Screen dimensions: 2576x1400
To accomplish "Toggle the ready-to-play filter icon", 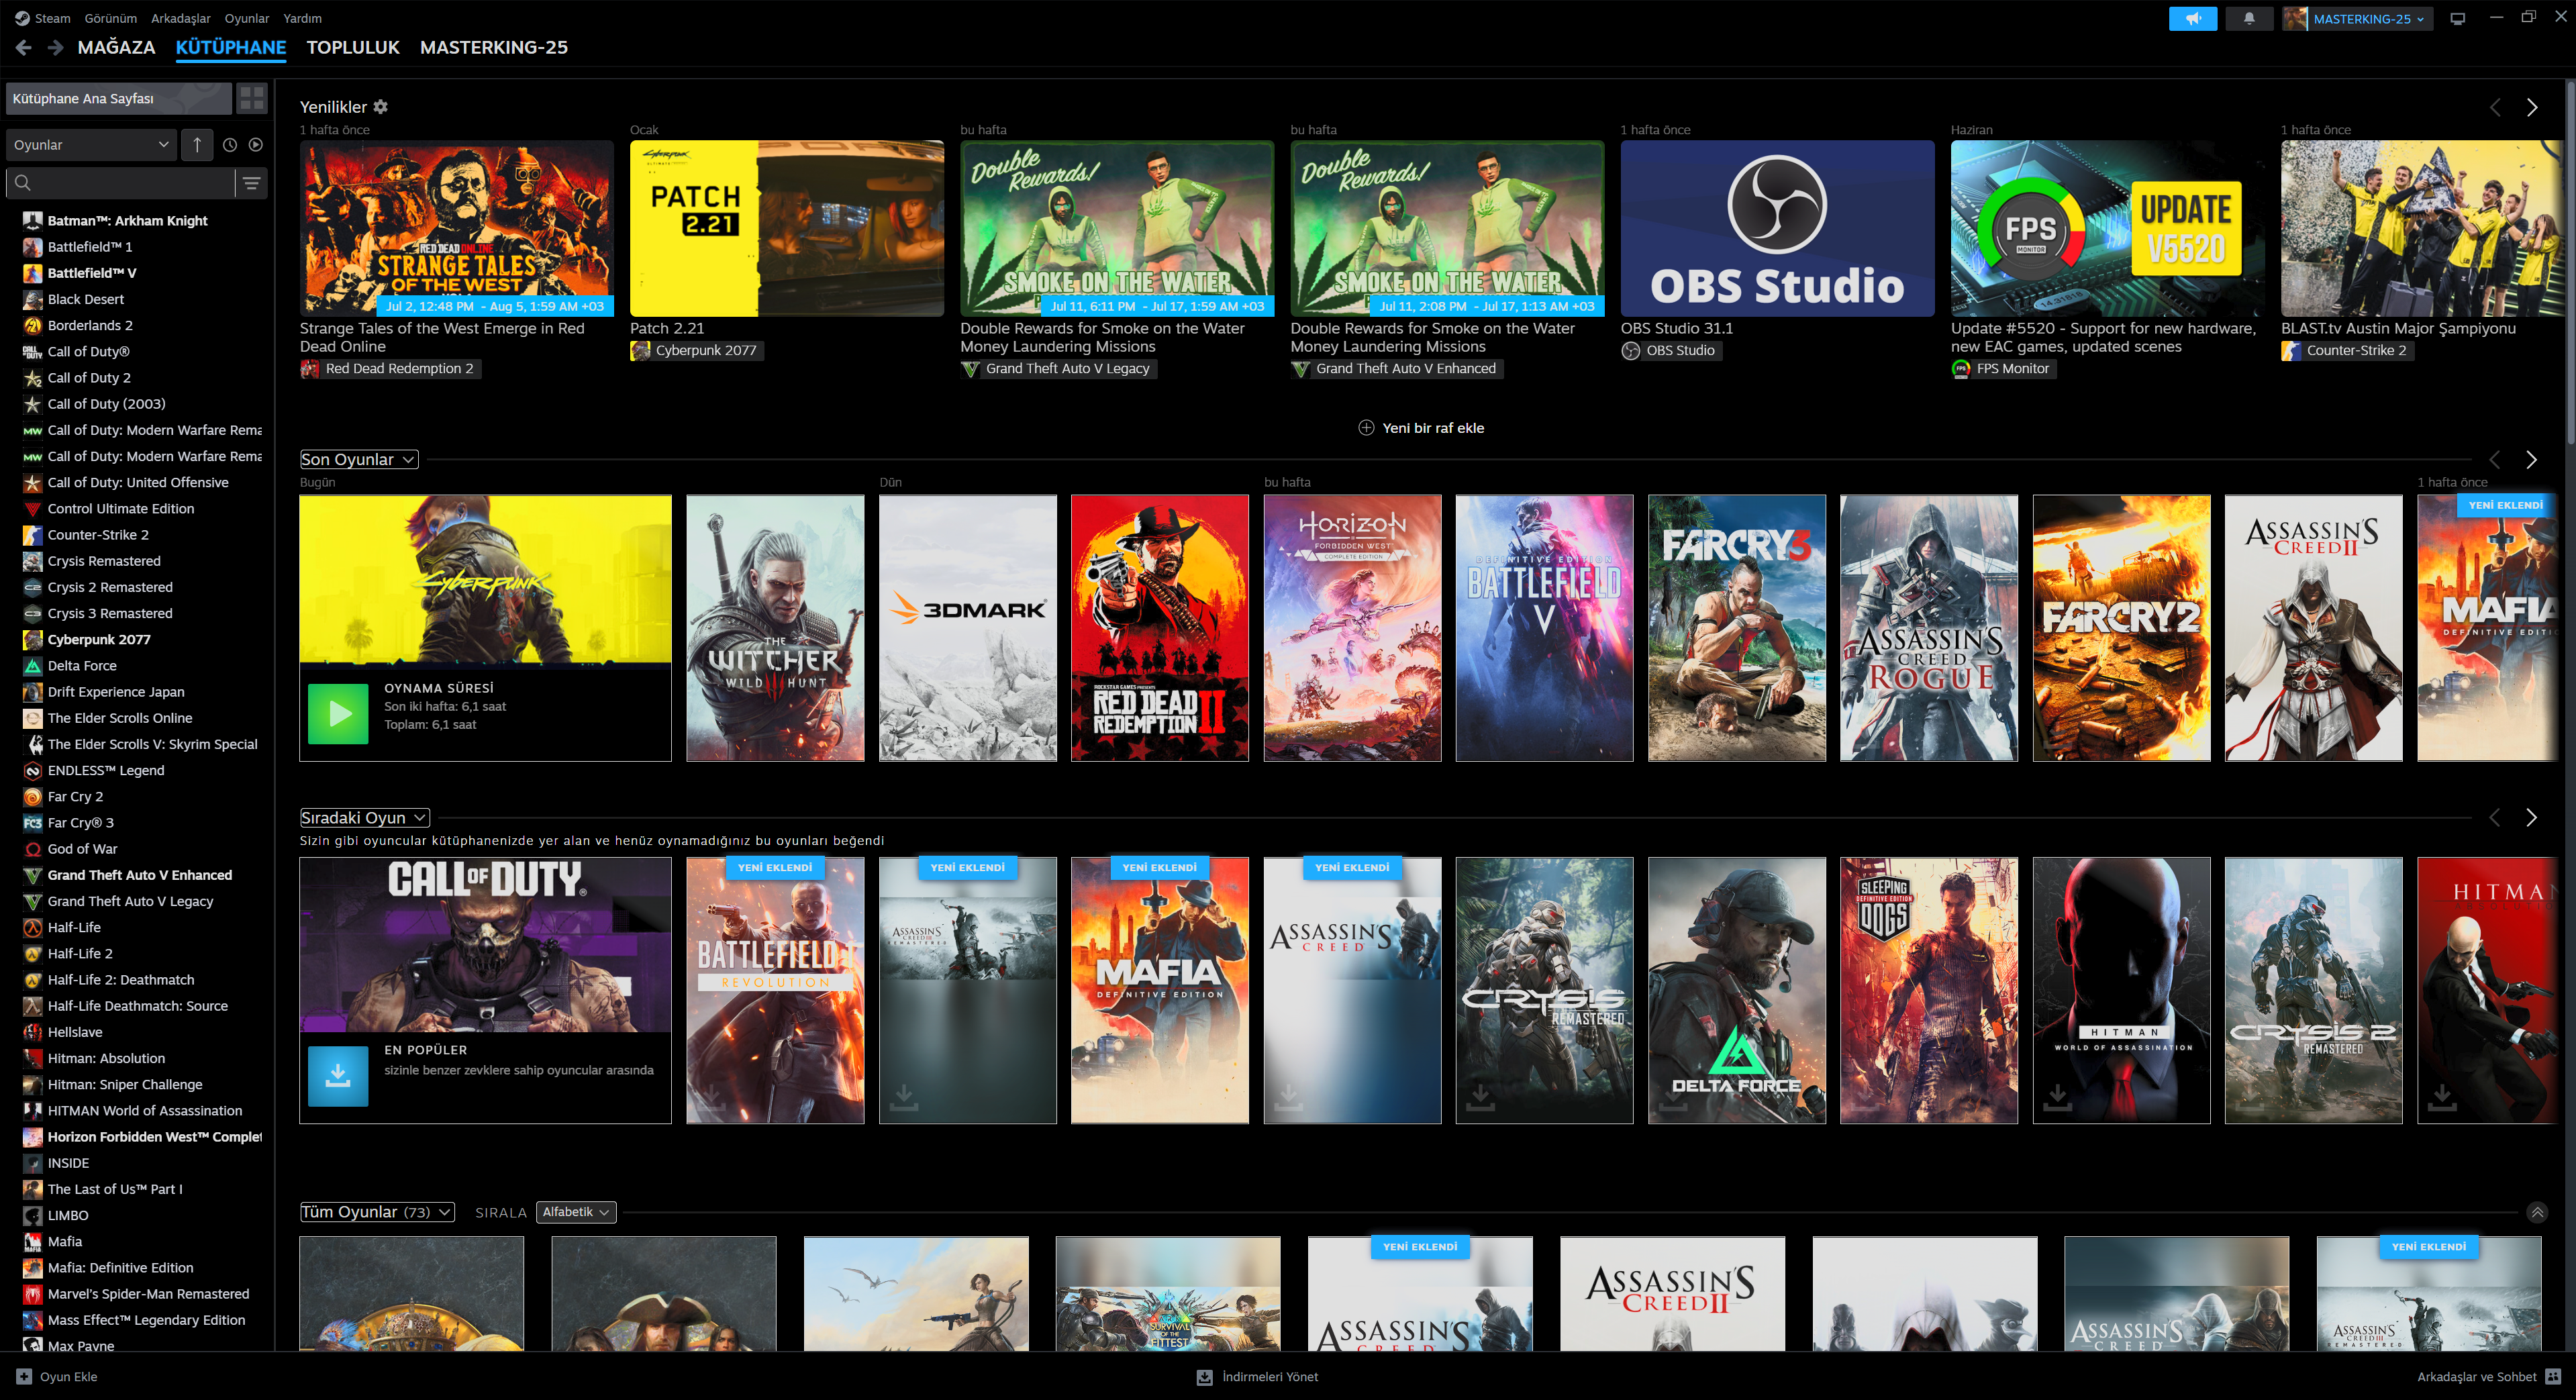I will (256, 145).
